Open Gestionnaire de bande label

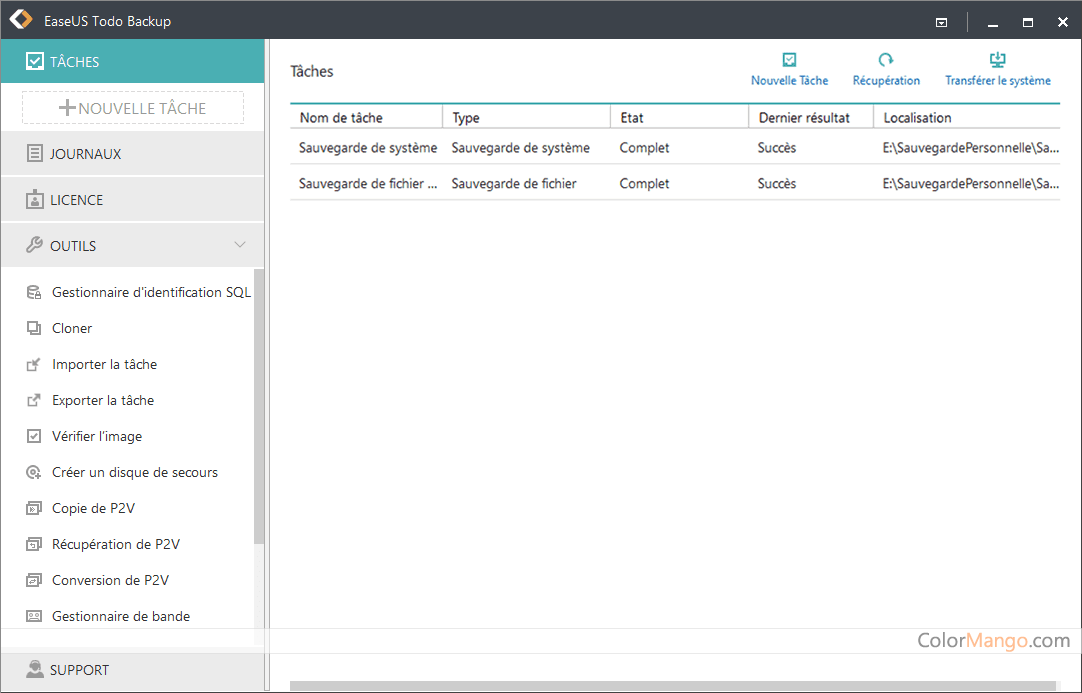pyautogui.click(x=121, y=616)
